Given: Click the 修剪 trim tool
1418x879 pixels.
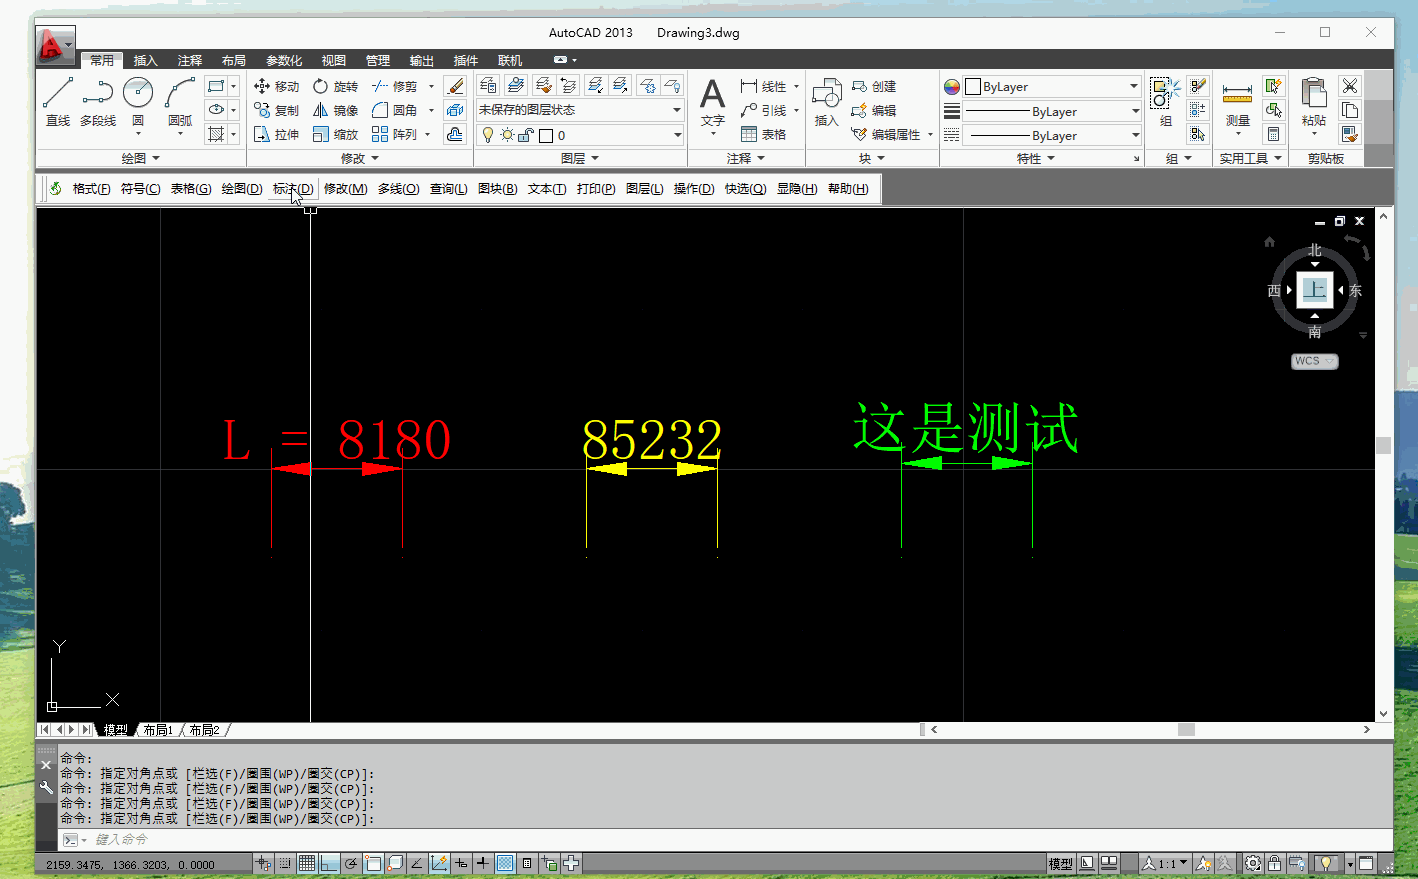Looking at the screenshot, I should (x=395, y=86).
